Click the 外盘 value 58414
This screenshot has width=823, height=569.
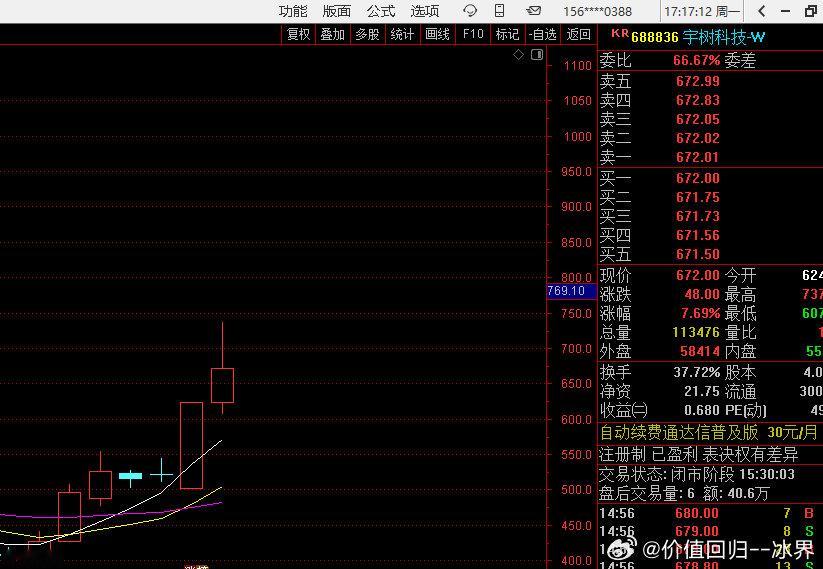700,351
